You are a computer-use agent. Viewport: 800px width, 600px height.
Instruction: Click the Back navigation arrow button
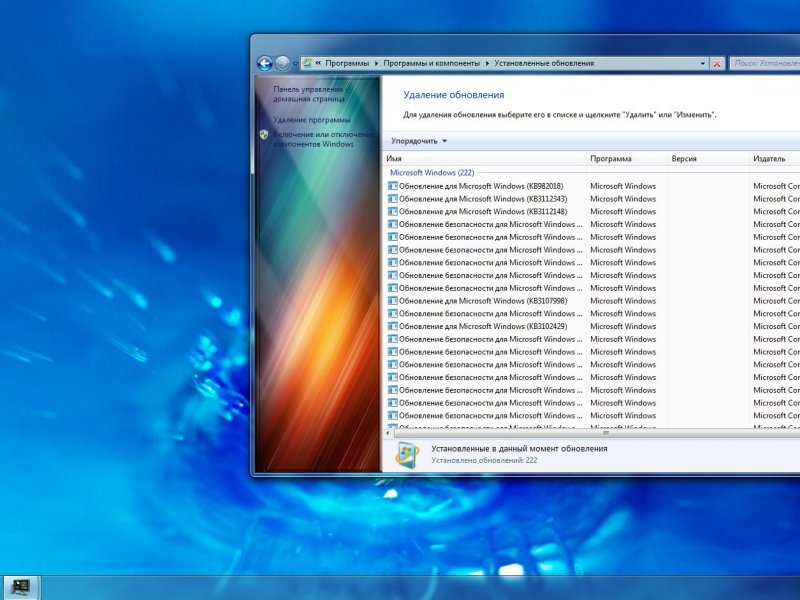264,63
